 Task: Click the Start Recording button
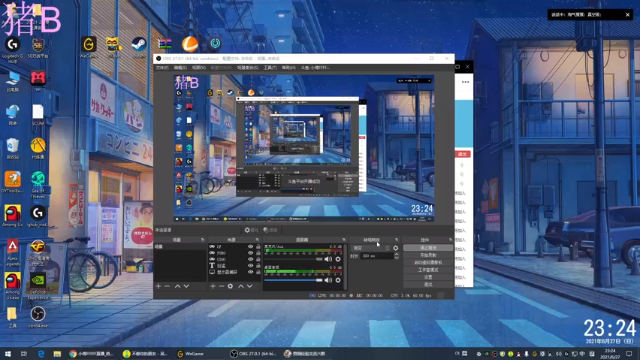[x=428, y=255]
